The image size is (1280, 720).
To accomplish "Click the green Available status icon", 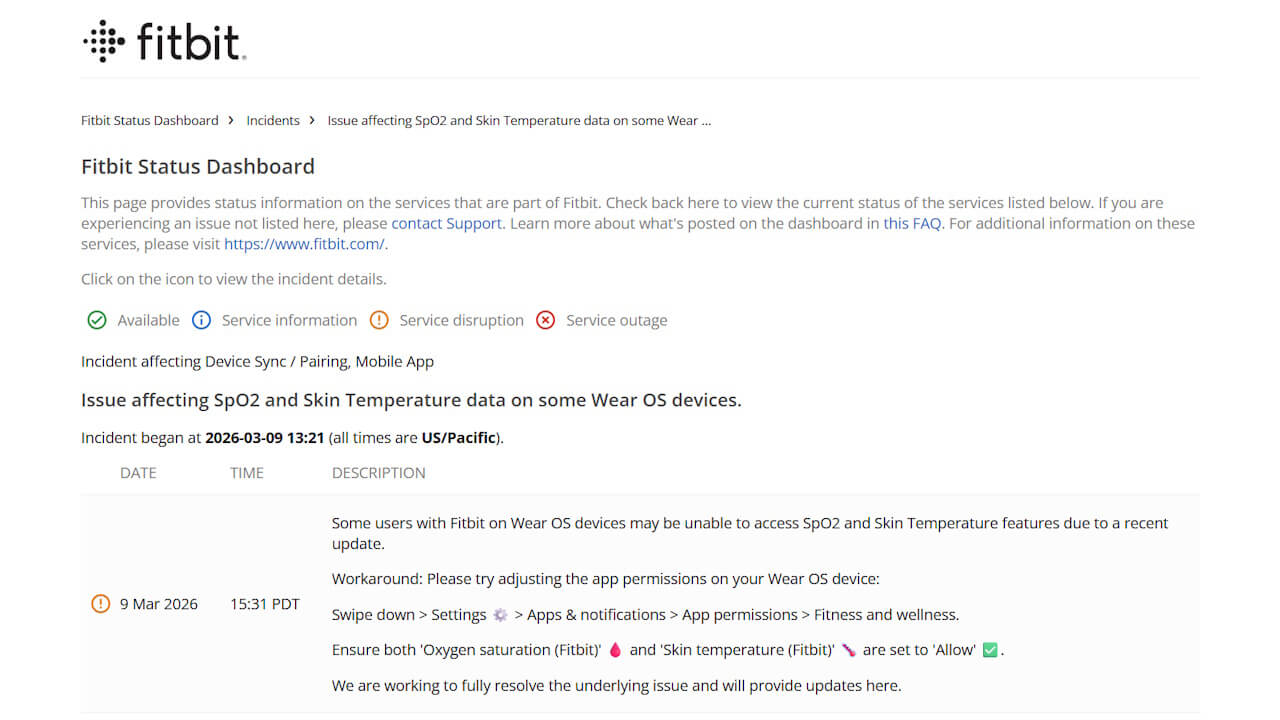I will [x=97, y=321].
